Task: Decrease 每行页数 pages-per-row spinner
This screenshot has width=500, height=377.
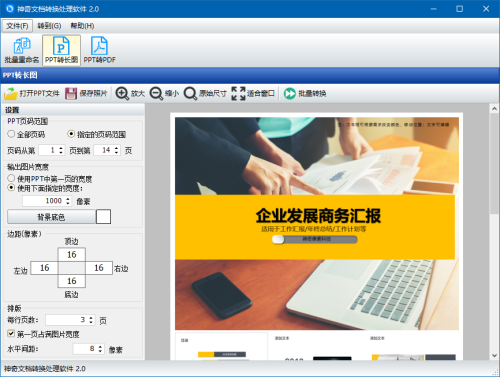Action: coord(91,322)
